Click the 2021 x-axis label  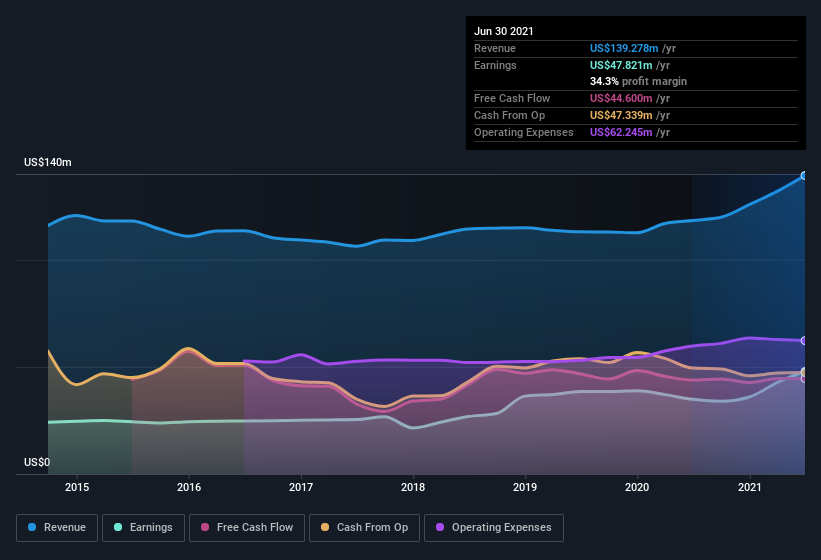pos(750,487)
